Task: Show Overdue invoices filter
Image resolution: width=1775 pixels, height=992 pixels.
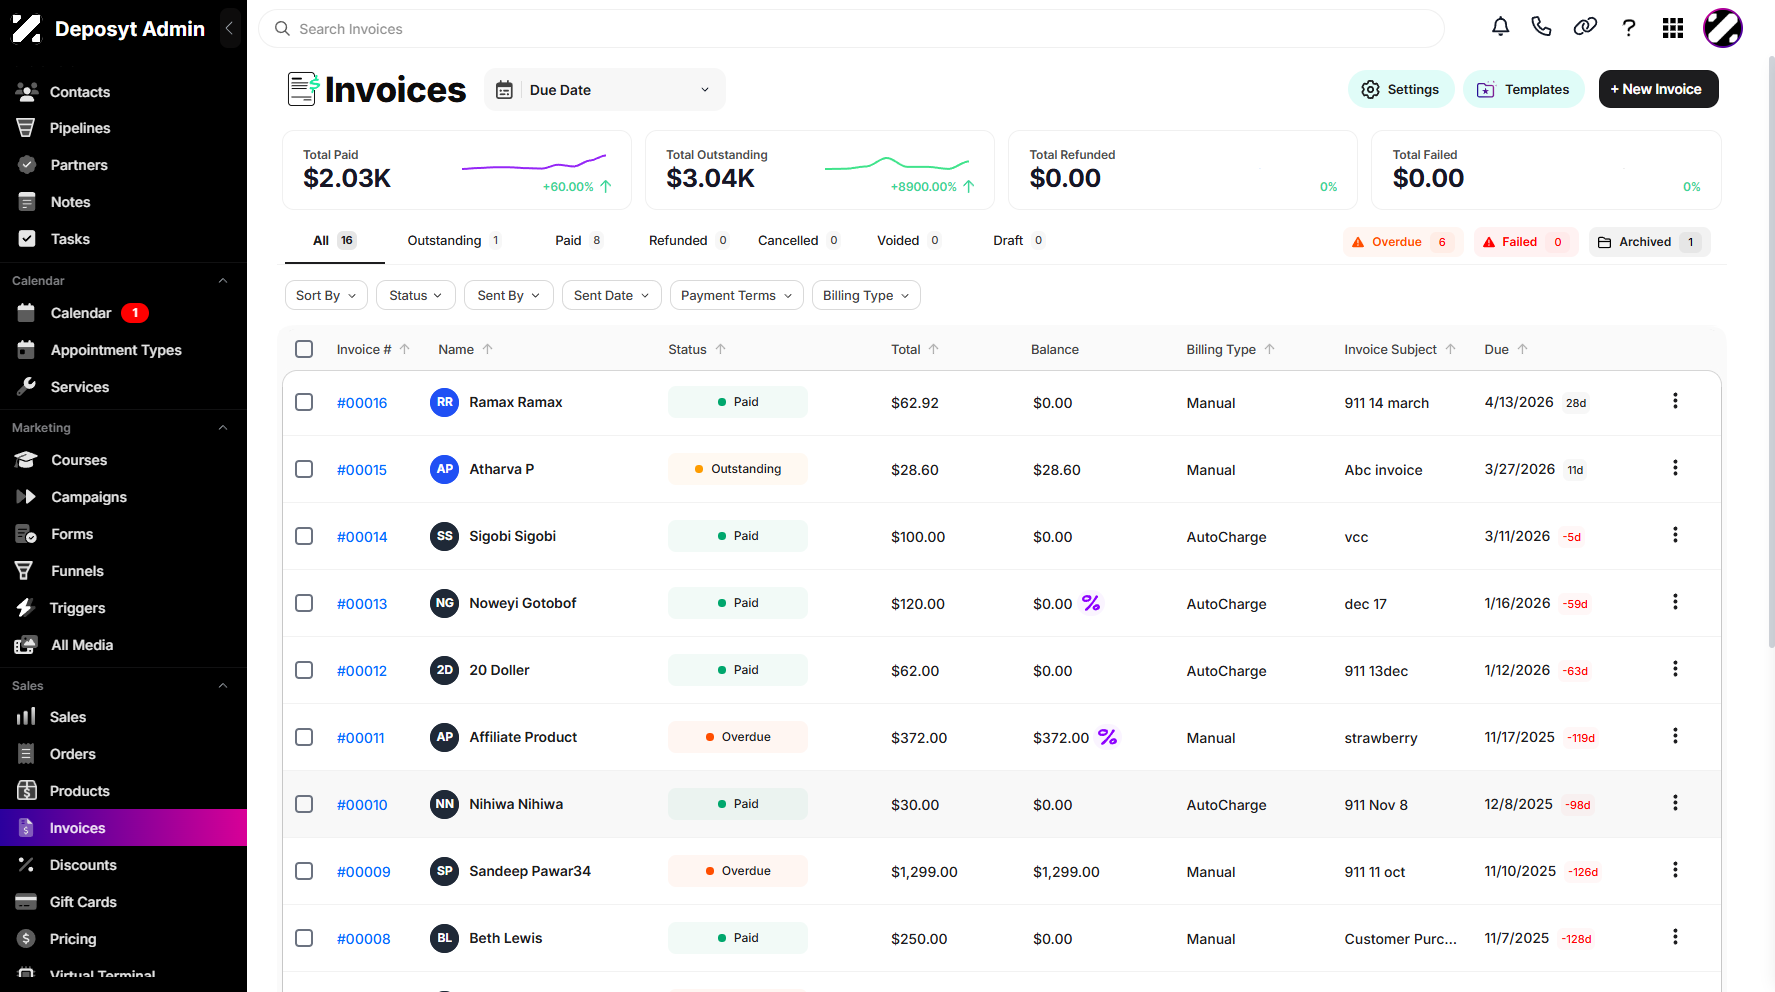Action: (x=1403, y=242)
